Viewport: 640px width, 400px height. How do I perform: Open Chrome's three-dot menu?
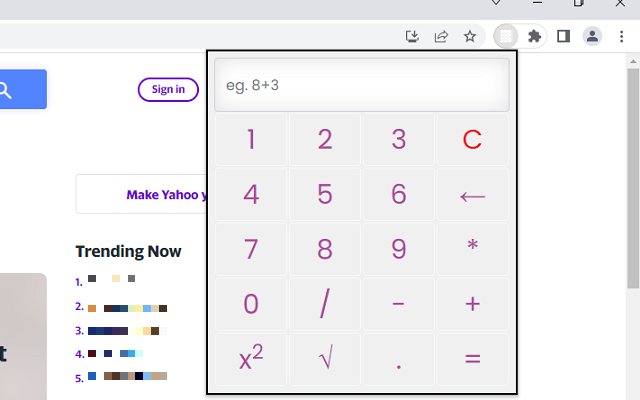(621, 37)
